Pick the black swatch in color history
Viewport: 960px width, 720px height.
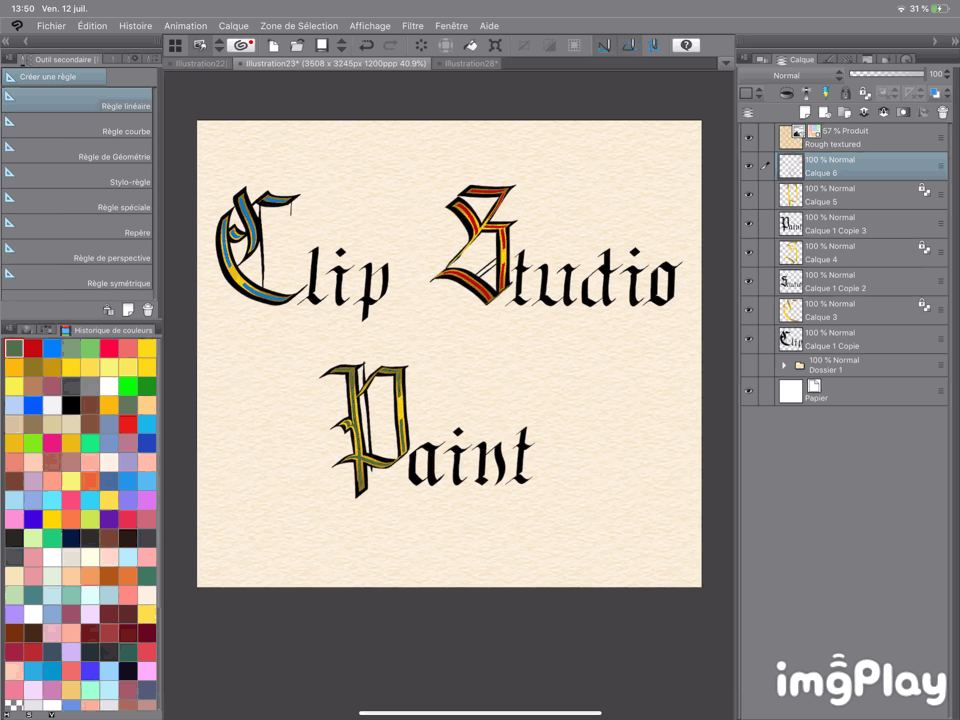71,405
